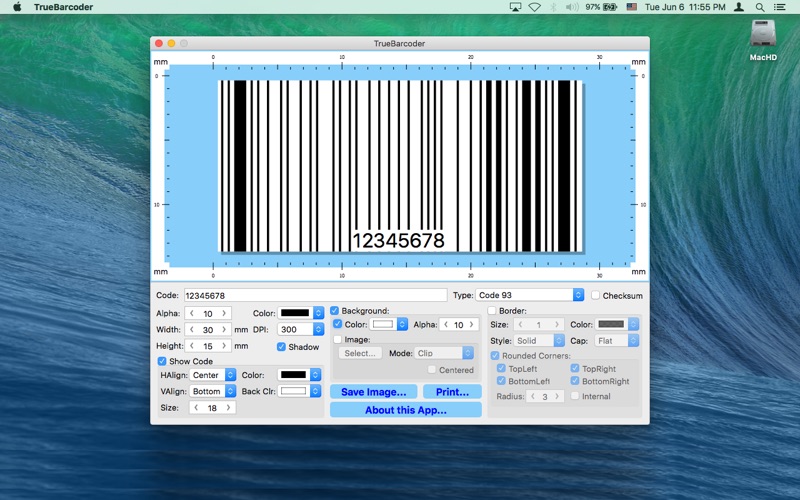This screenshot has height=500, width=800.
Task: Open the barcode Type dropdown
Action: click(530, 295)
